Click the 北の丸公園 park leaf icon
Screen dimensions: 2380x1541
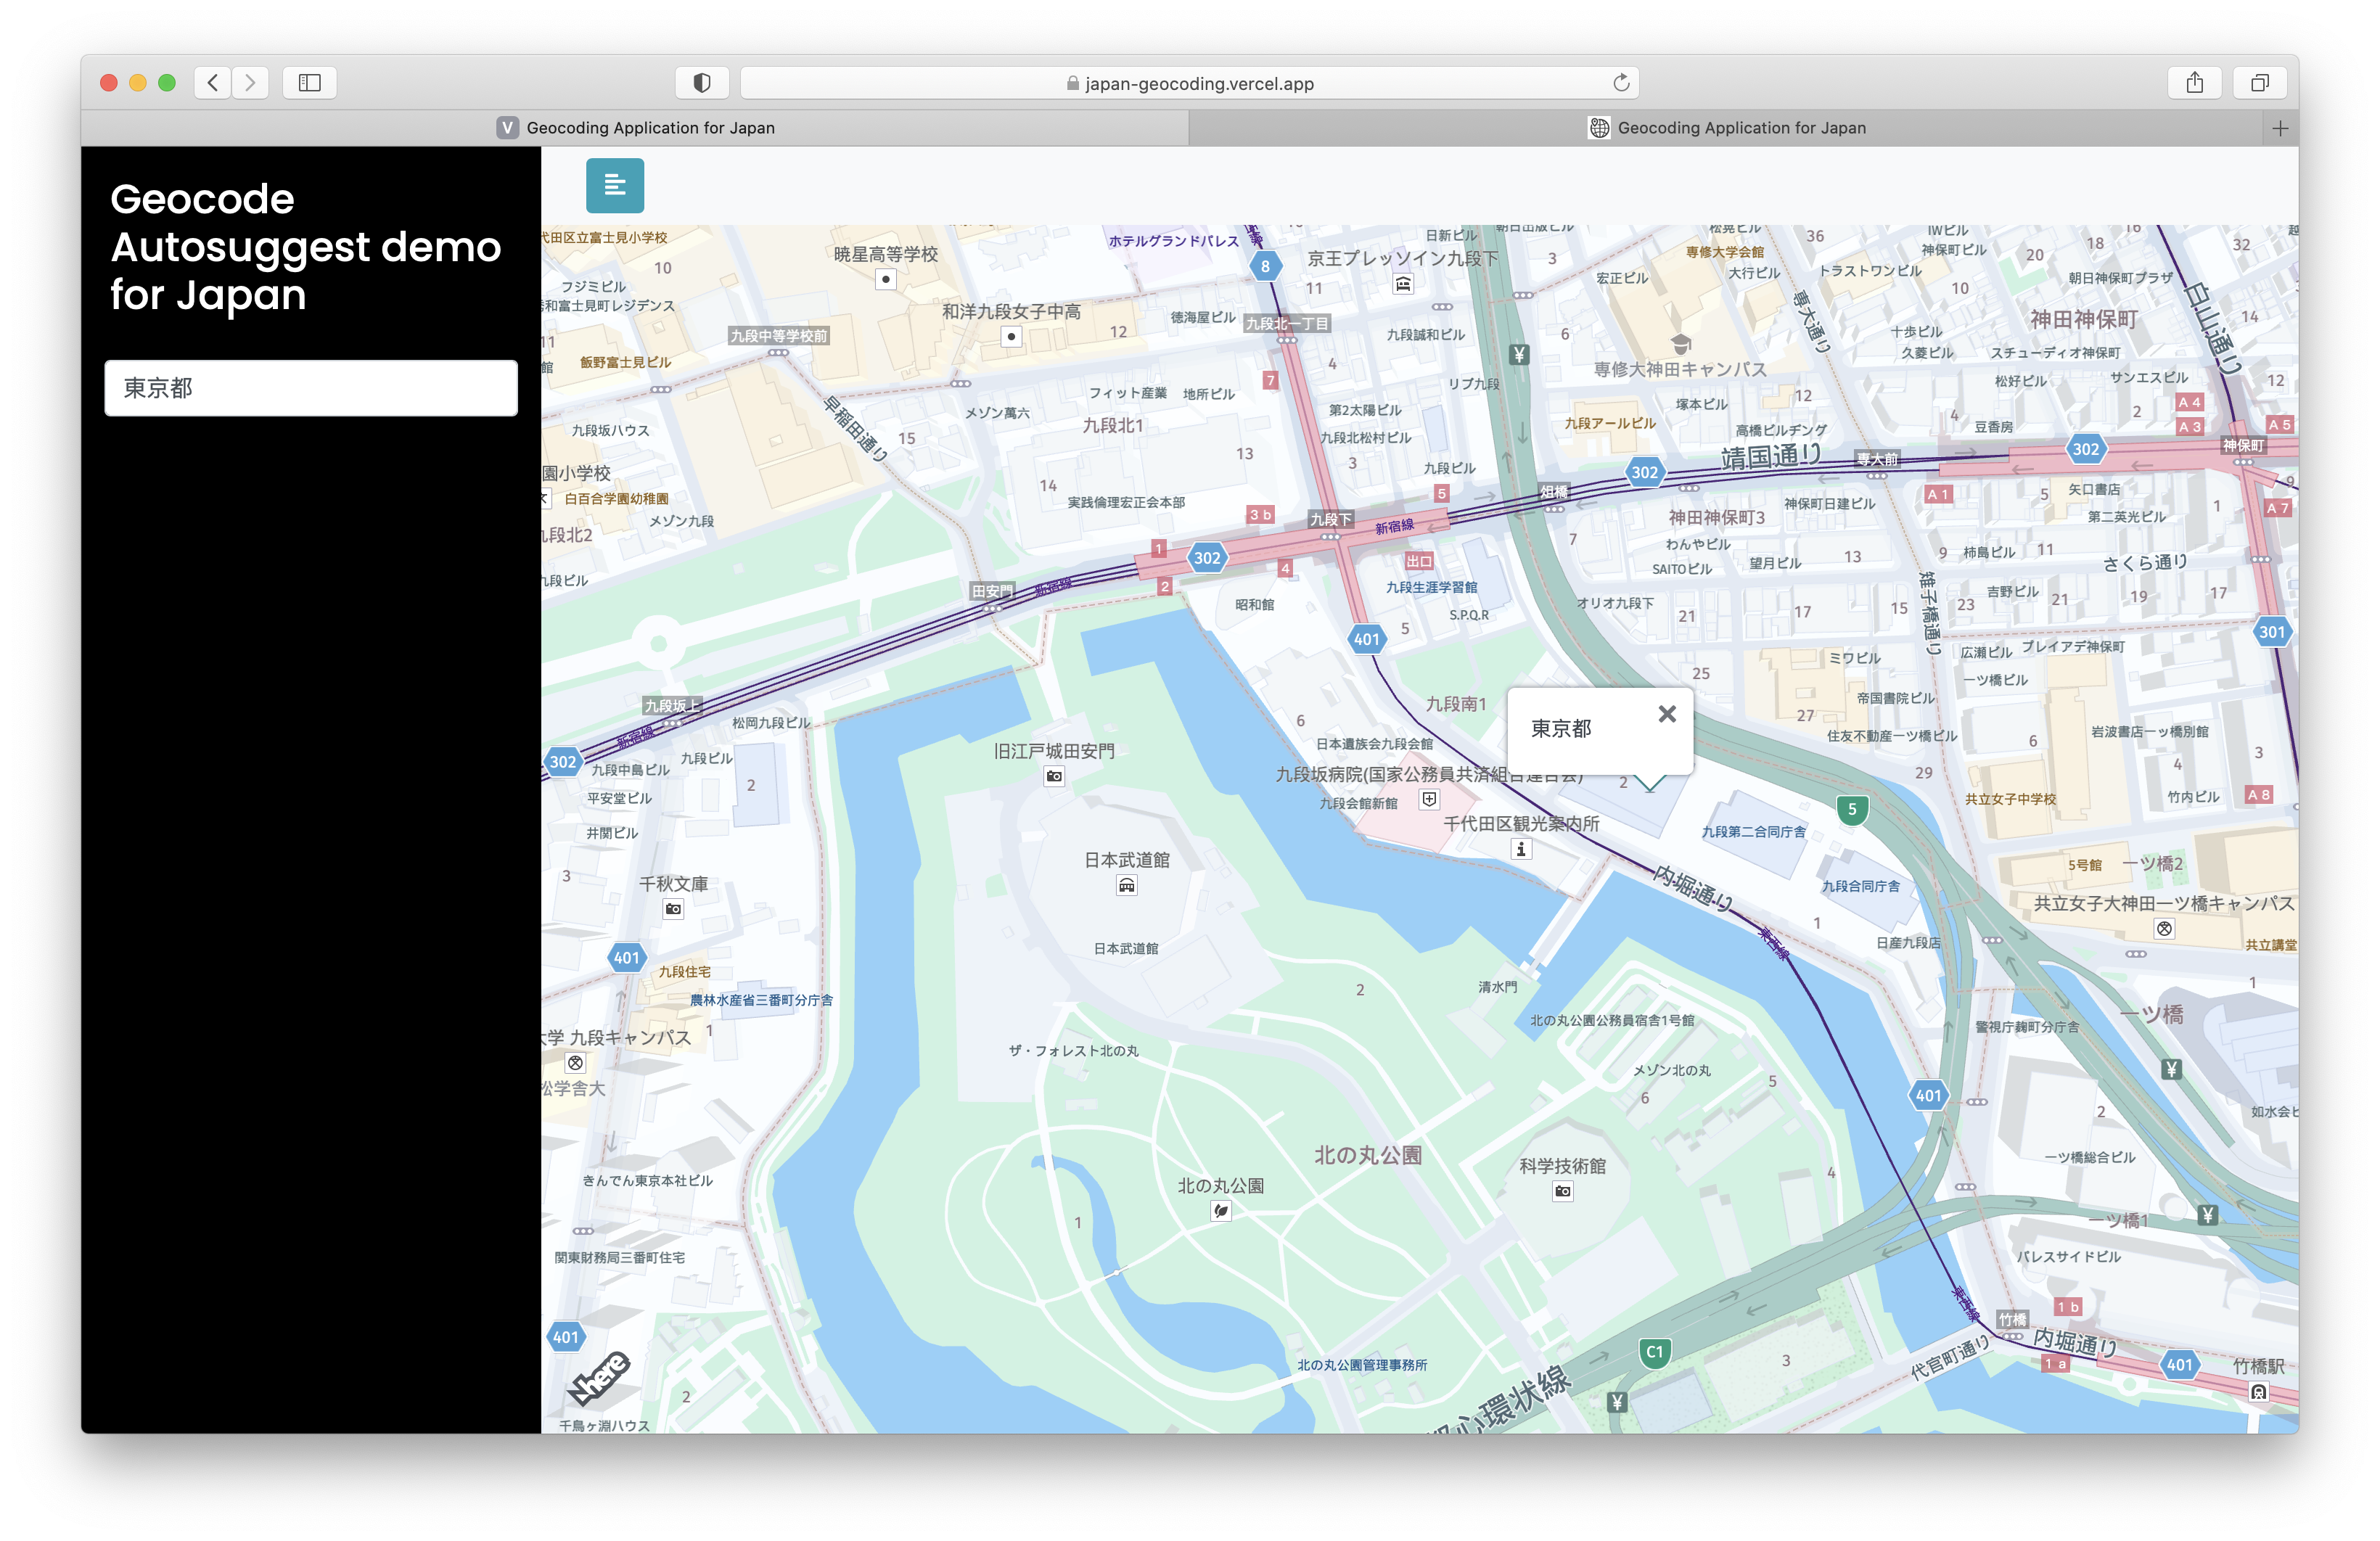click(1220, 1211)
